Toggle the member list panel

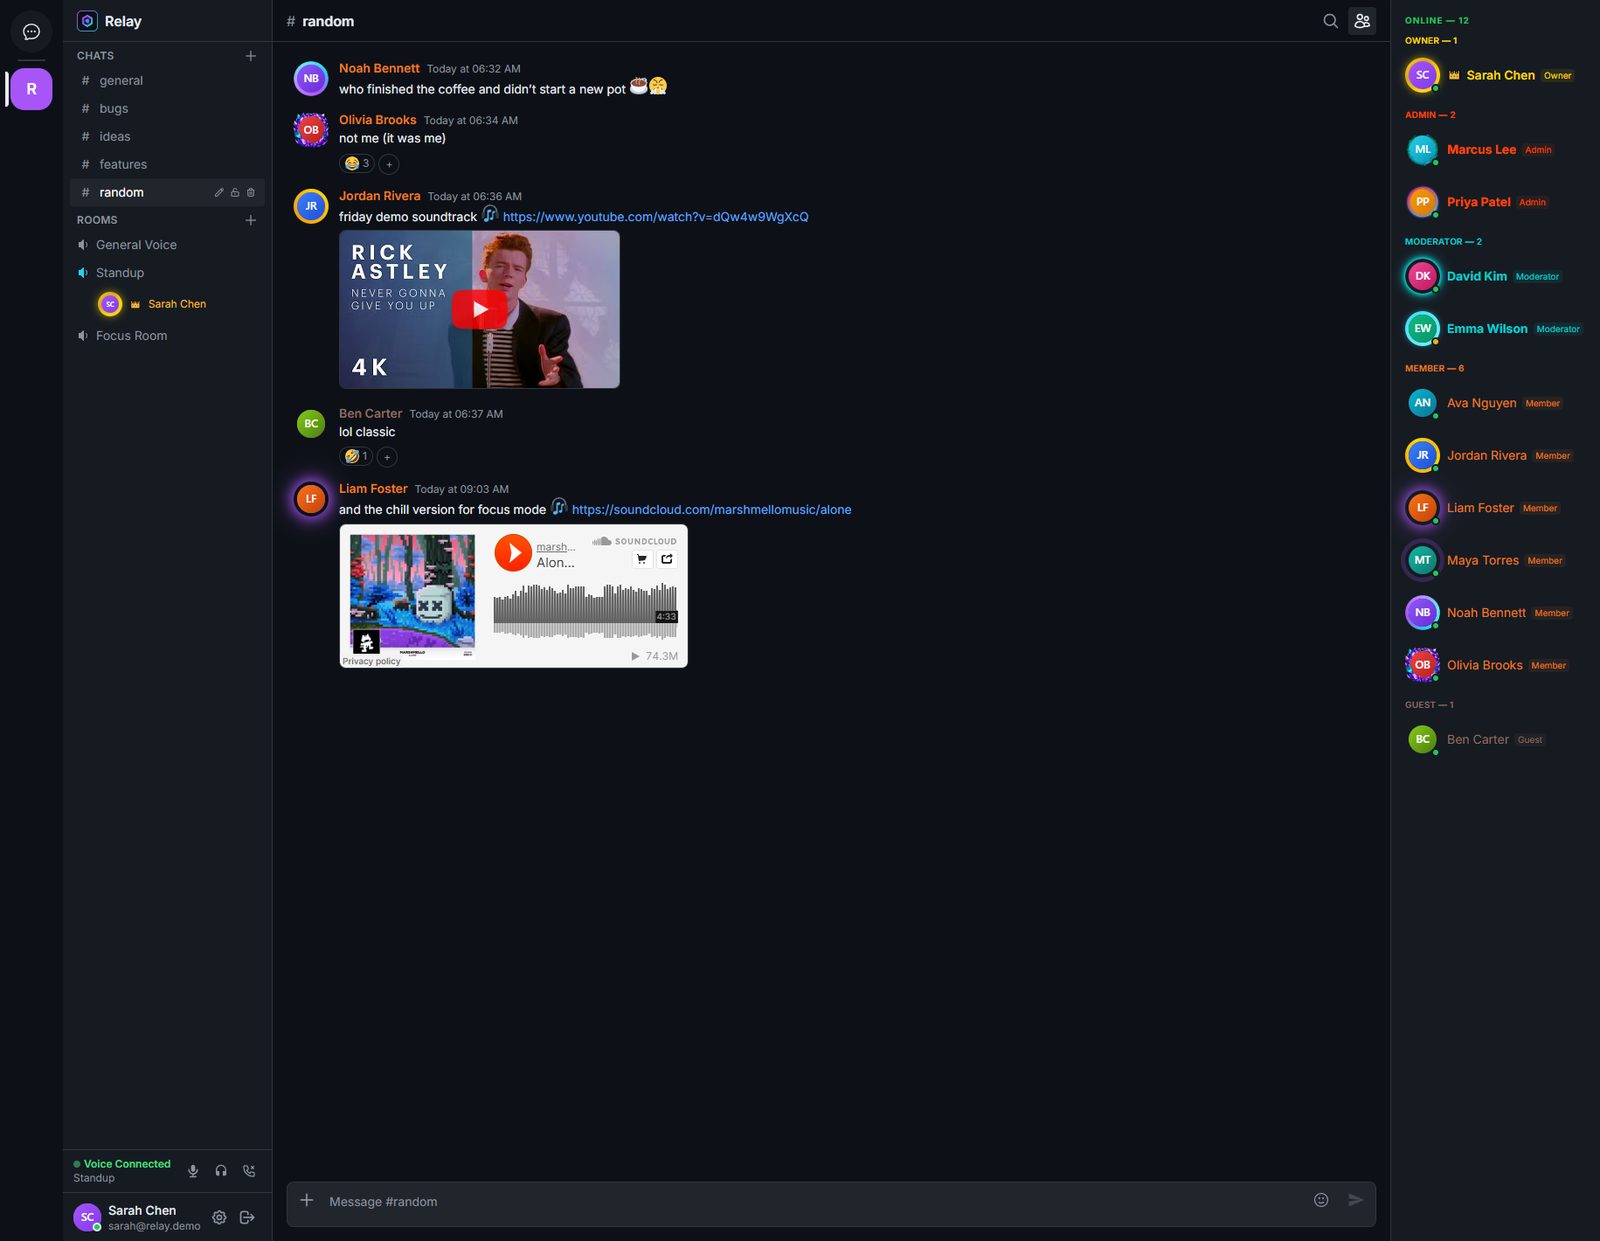(1362, 21)
